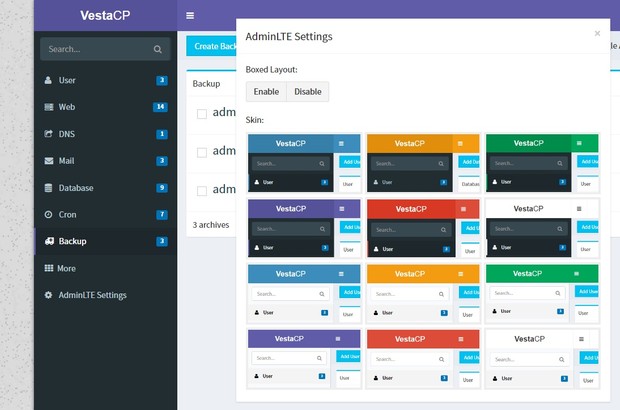This screenshot has width=620, height=410.
Task: Check the second backup archive checkbox
Action: [202, 153]
